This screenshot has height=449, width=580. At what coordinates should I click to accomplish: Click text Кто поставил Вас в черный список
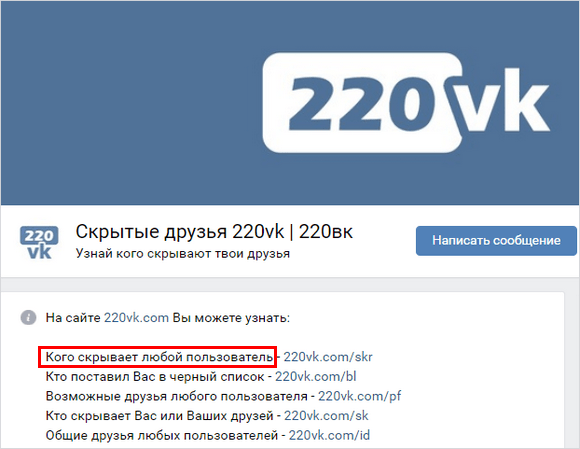[155, 377]
